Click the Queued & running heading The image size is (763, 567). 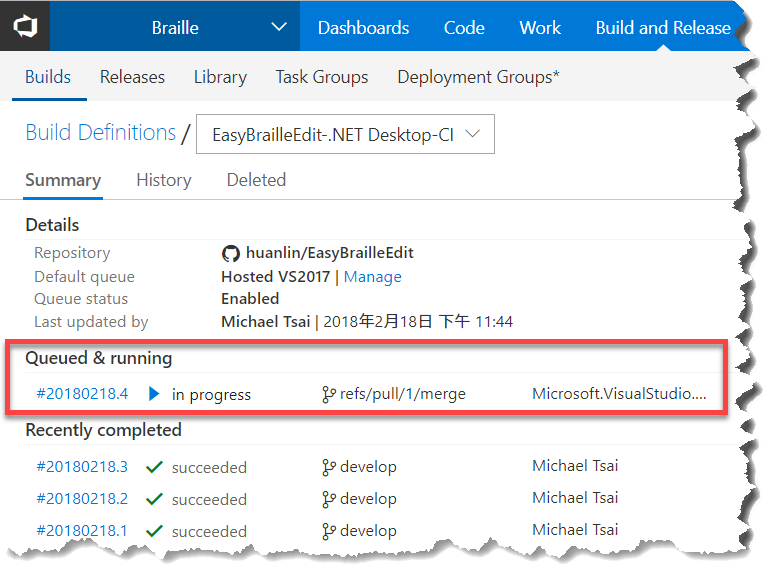tap(98, 358)
